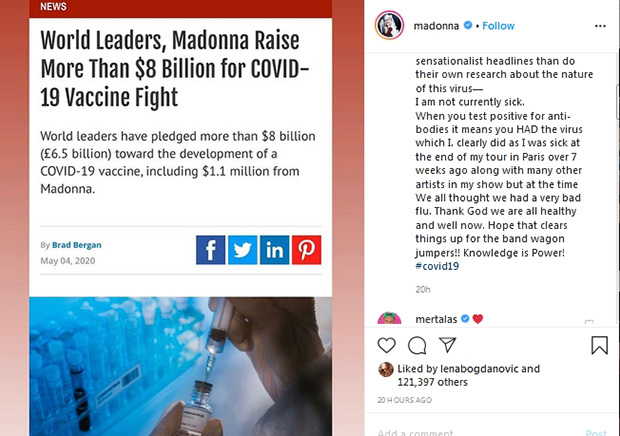This screenshot has width=620, height=436.
Task: Click the NEWS category tab
Action: 54,6
